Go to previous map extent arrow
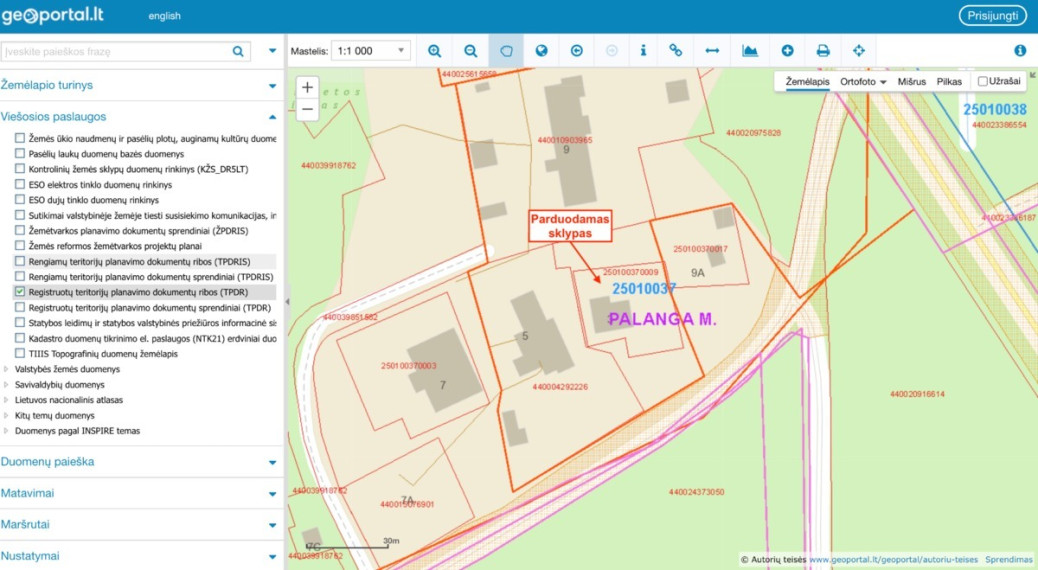1038x570 pixels. 577,51
